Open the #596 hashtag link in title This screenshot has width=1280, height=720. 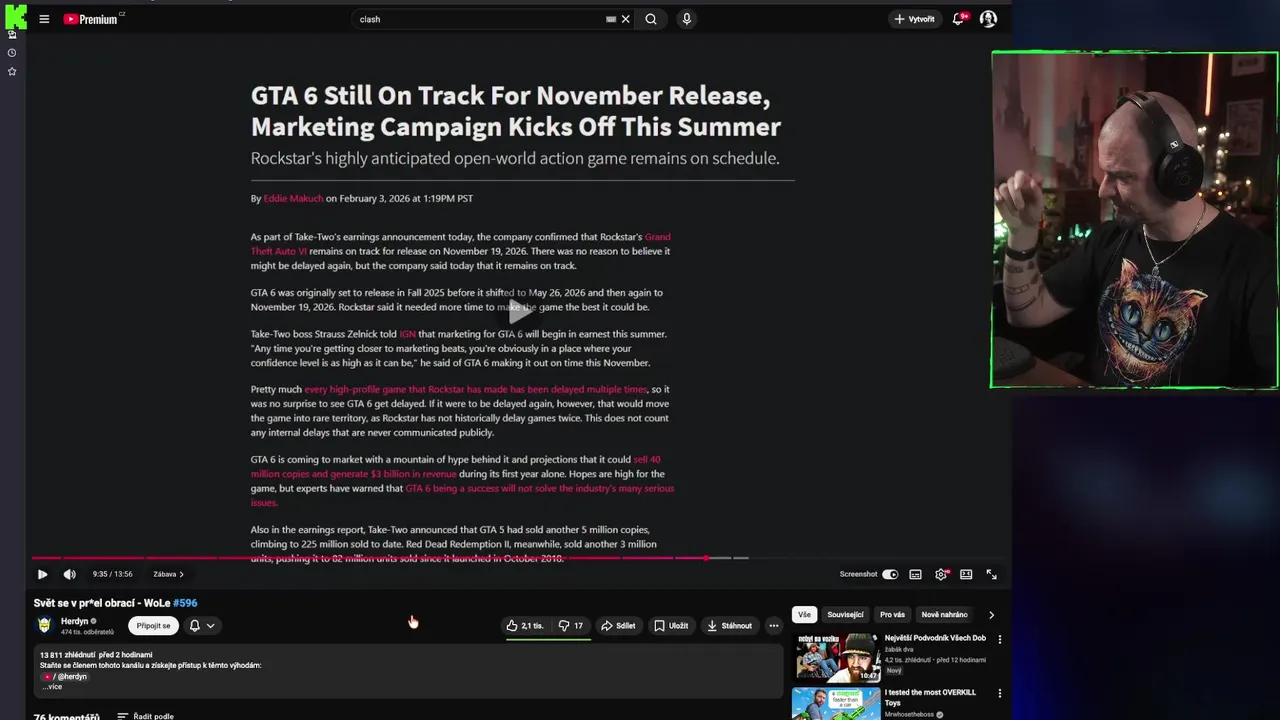click(x=185, y=603)
